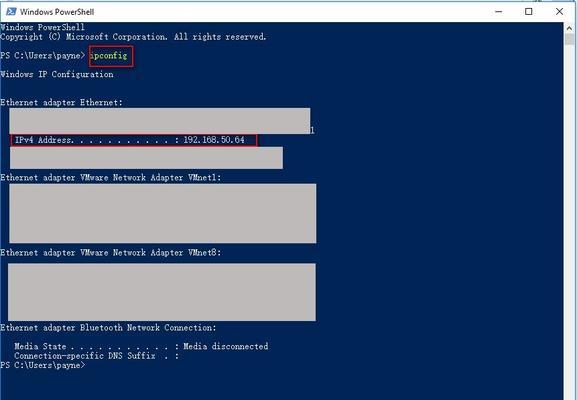Click the Bluetooth Network Connection heading
Image resolution: width=577 pixels, height=400 pixels.
click(109, 328)
